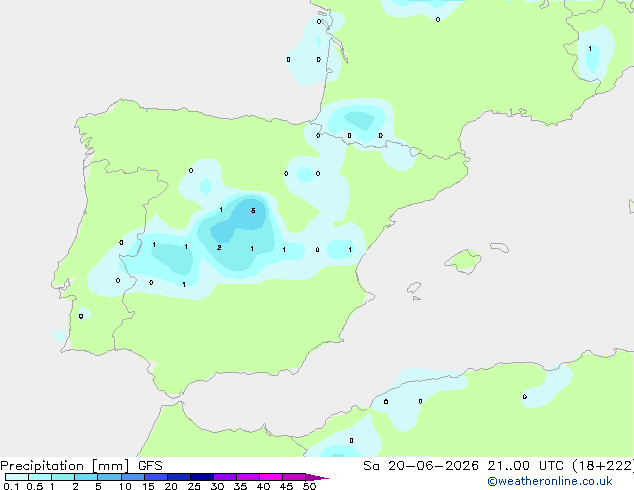The image size is (634, 490).
Task: Click the 45–50 mm legend color swatch
Action: point(294,477)
